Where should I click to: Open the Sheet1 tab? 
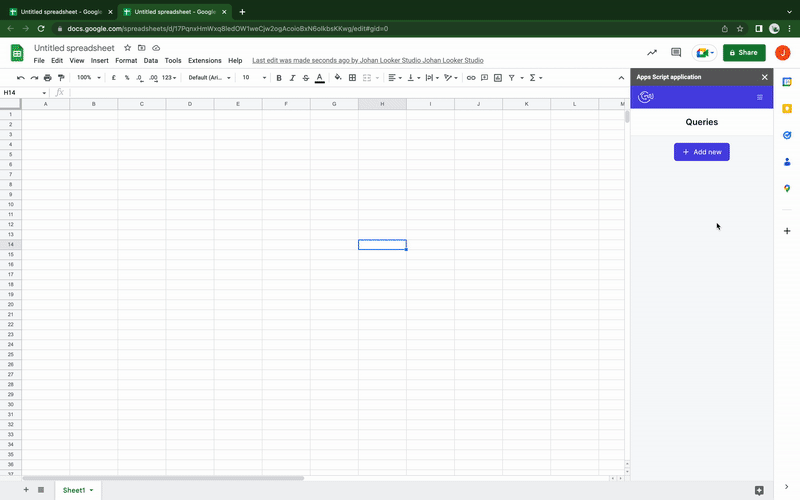(78, 490)
